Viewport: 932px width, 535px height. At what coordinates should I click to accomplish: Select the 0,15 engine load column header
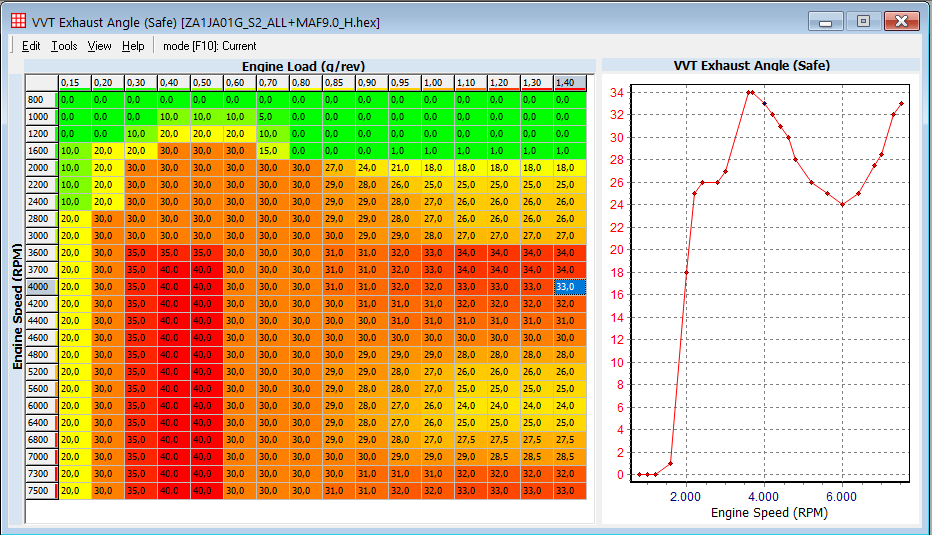(74, 82)
